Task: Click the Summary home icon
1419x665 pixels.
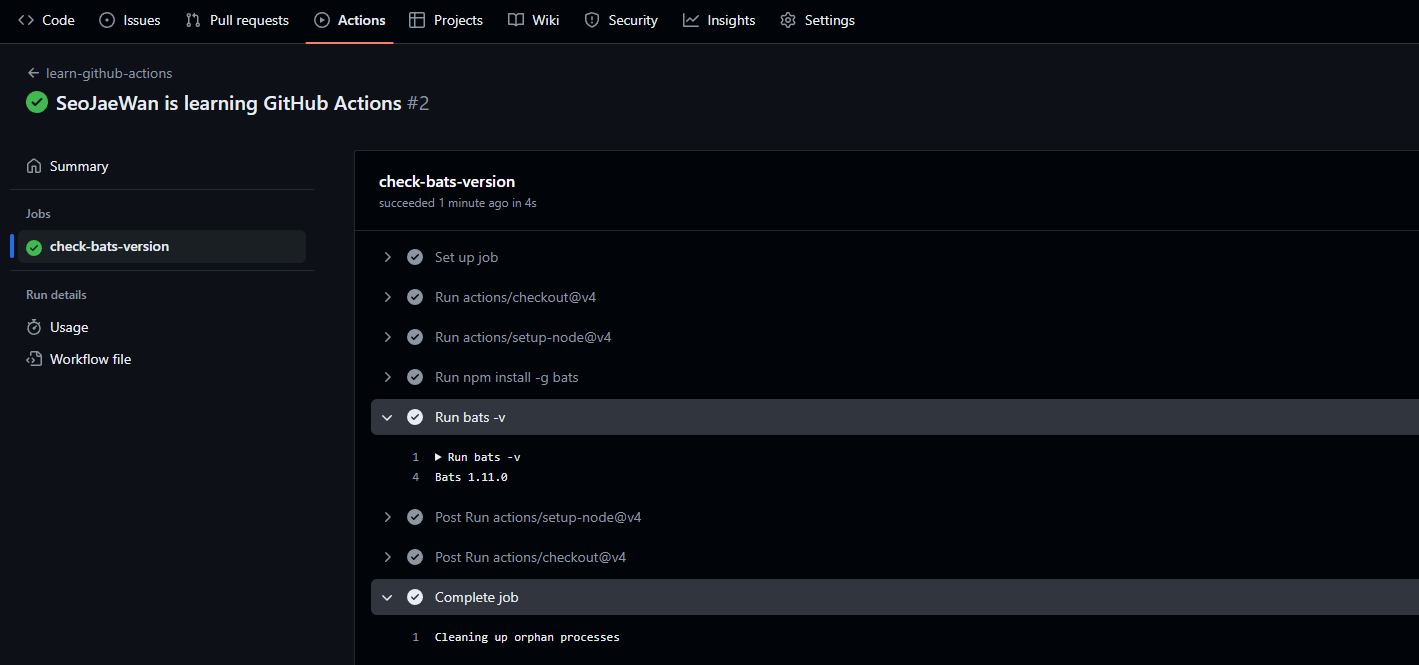Action: 34,166
